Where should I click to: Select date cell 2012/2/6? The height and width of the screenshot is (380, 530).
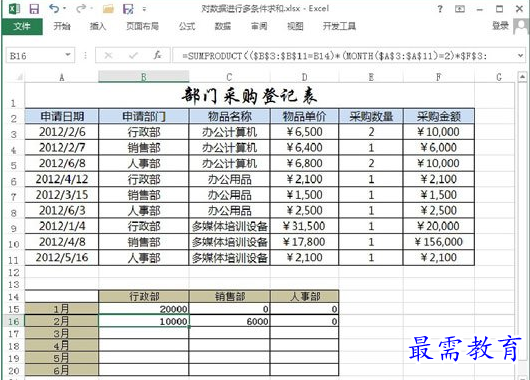[62, 132]
